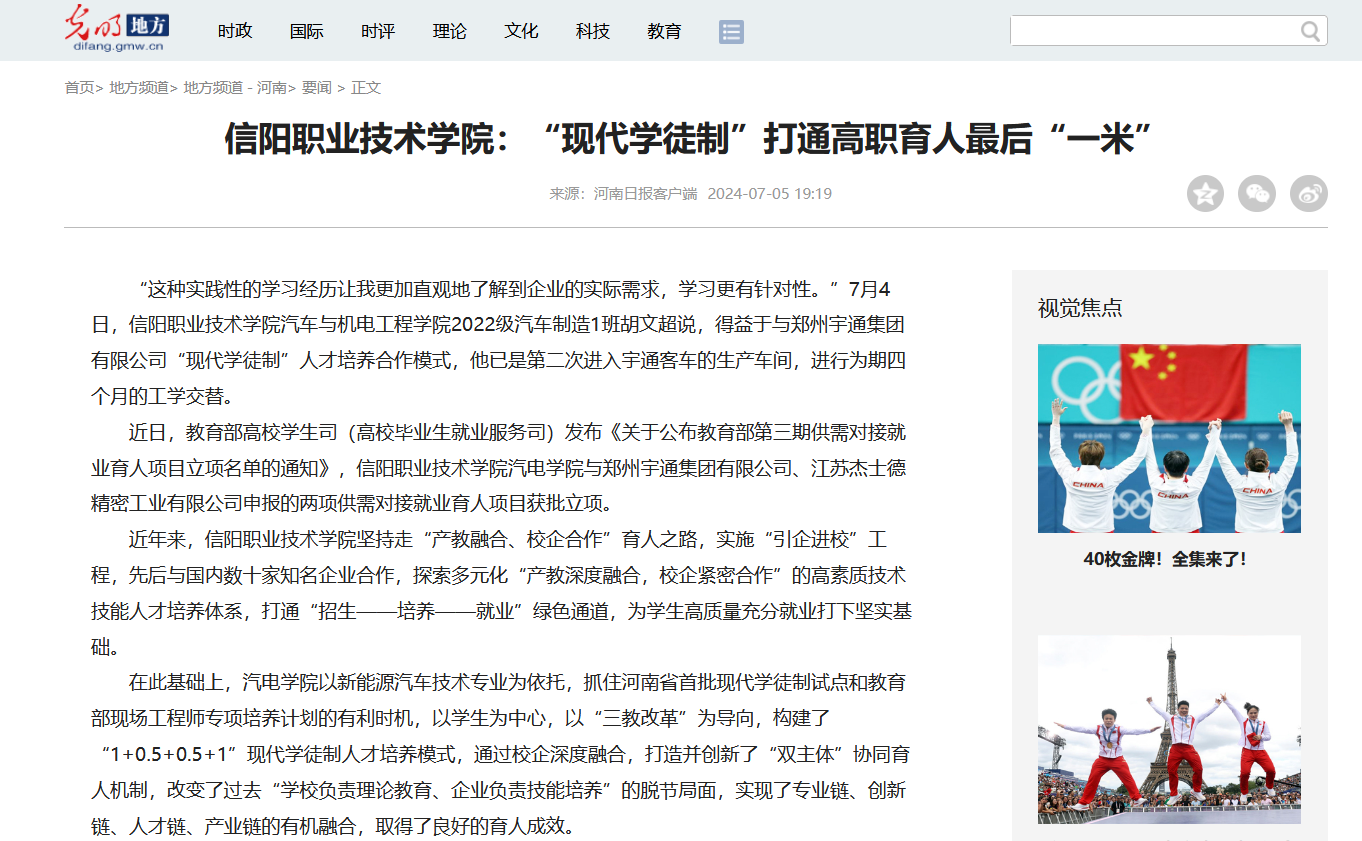
Task: Add article to favorites with star icon
Action: [x=1205, y=194]
